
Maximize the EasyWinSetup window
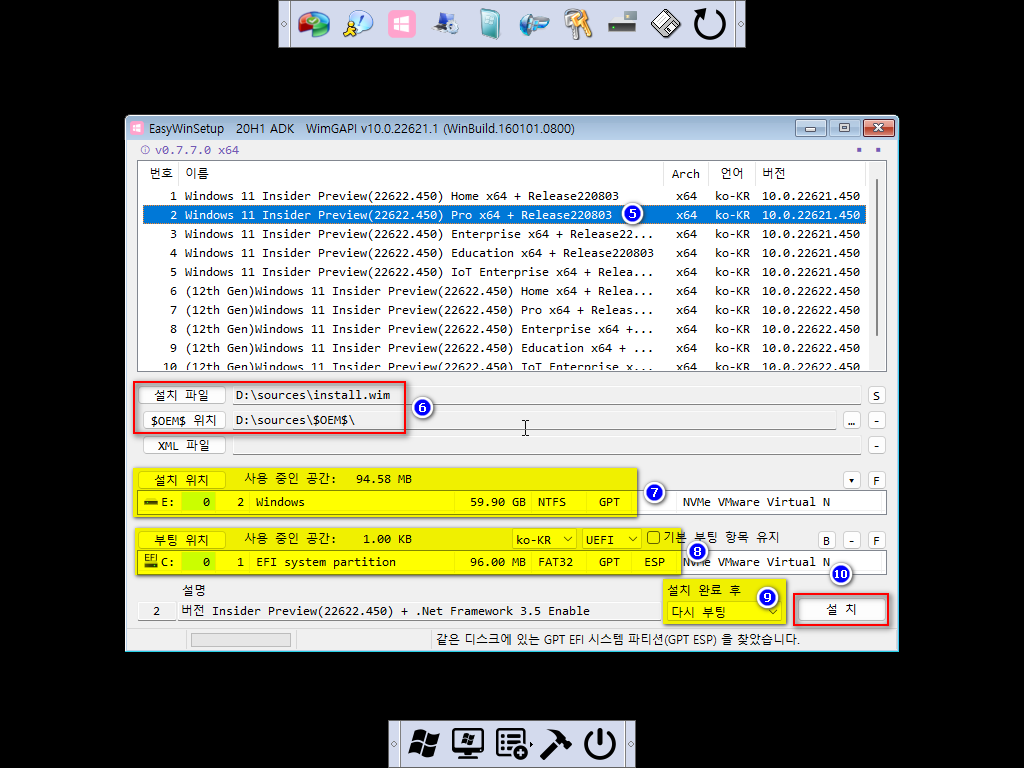click(844, 128)
